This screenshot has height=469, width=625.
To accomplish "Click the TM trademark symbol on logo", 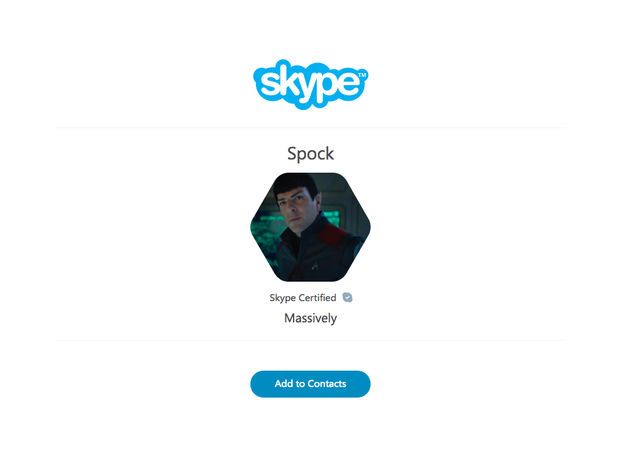I will (x=362, y=75).
